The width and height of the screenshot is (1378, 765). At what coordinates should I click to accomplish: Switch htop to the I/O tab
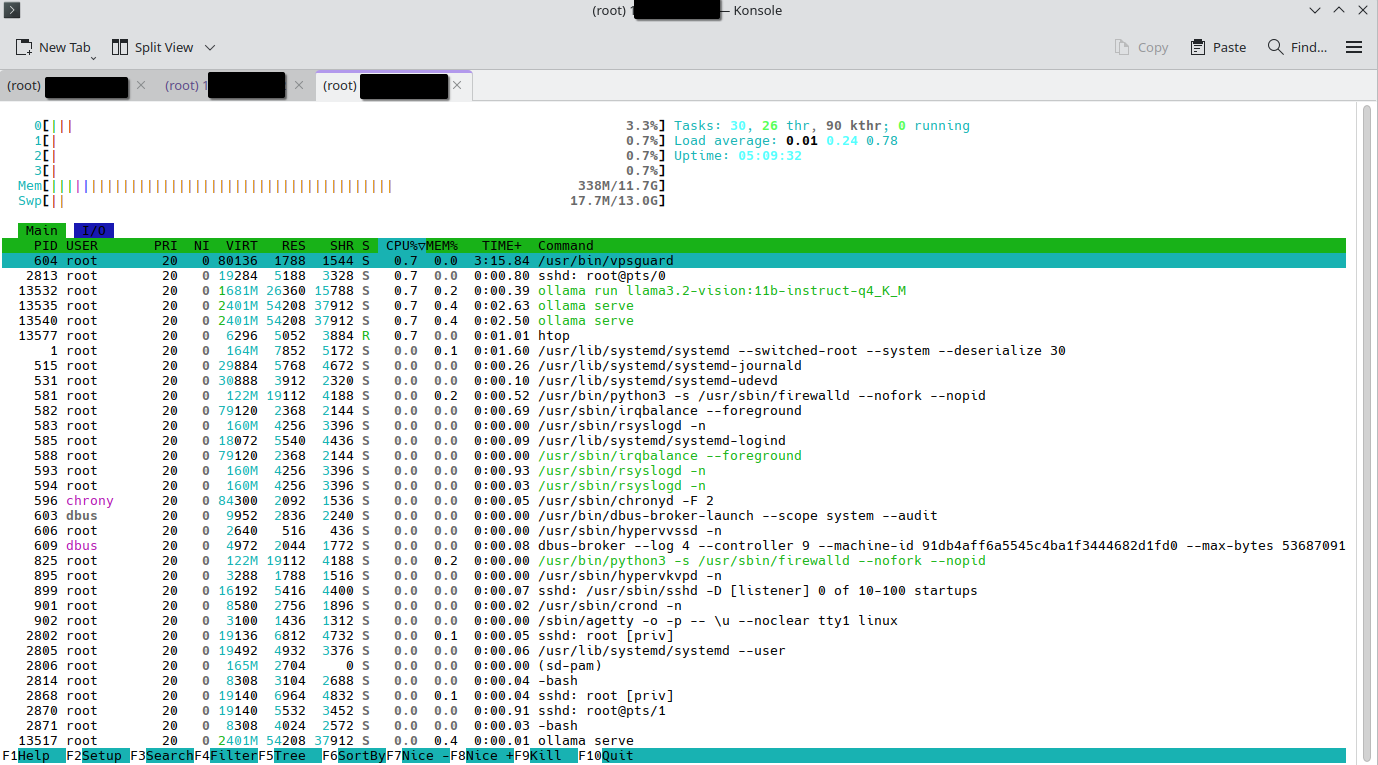(x=94, y=231)
